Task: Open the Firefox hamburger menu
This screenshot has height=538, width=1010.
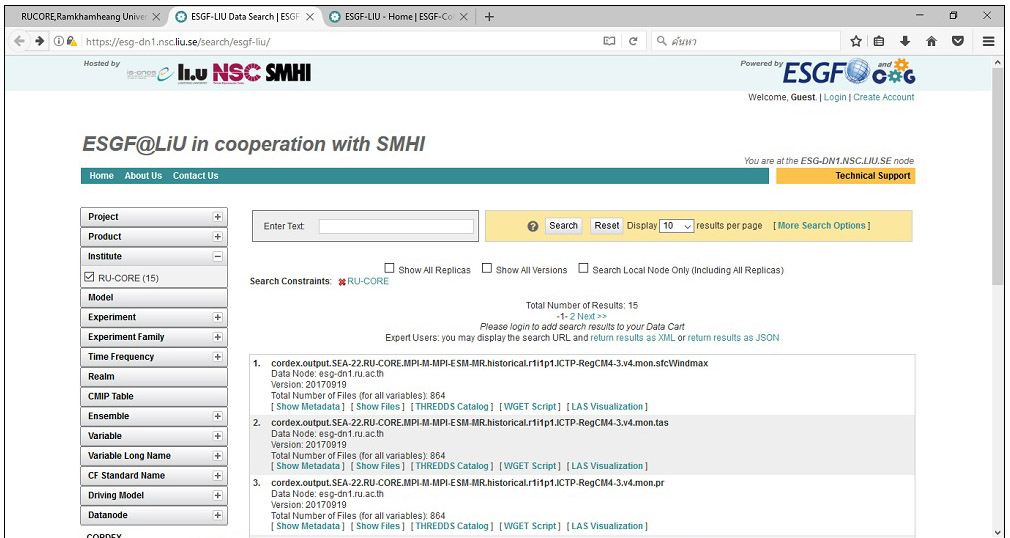Action: [x=988, y=41]
